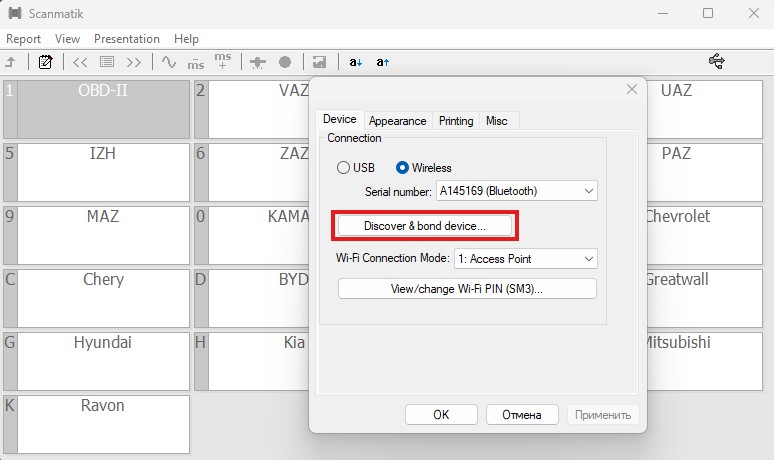The width and height of the screenshot is (774, 460).
Task: Click the sine wave graph icon
Action: pos(168,62)
